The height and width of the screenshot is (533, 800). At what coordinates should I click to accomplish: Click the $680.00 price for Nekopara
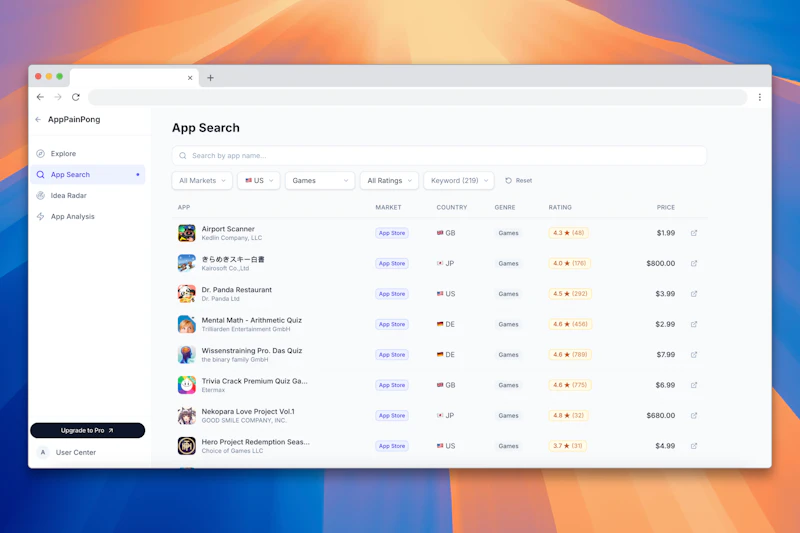pyautogui.click(x=660, y=416)
